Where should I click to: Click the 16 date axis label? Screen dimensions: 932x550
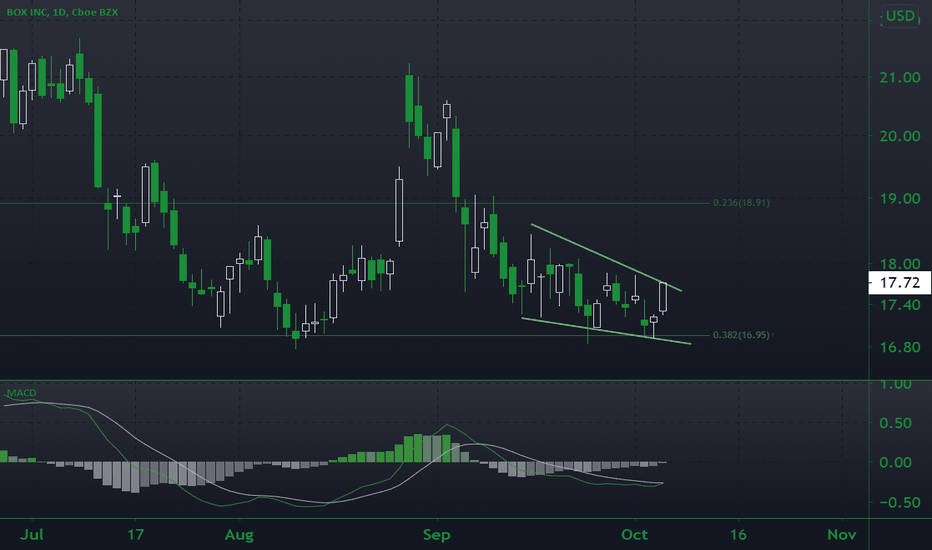point(738,535)
